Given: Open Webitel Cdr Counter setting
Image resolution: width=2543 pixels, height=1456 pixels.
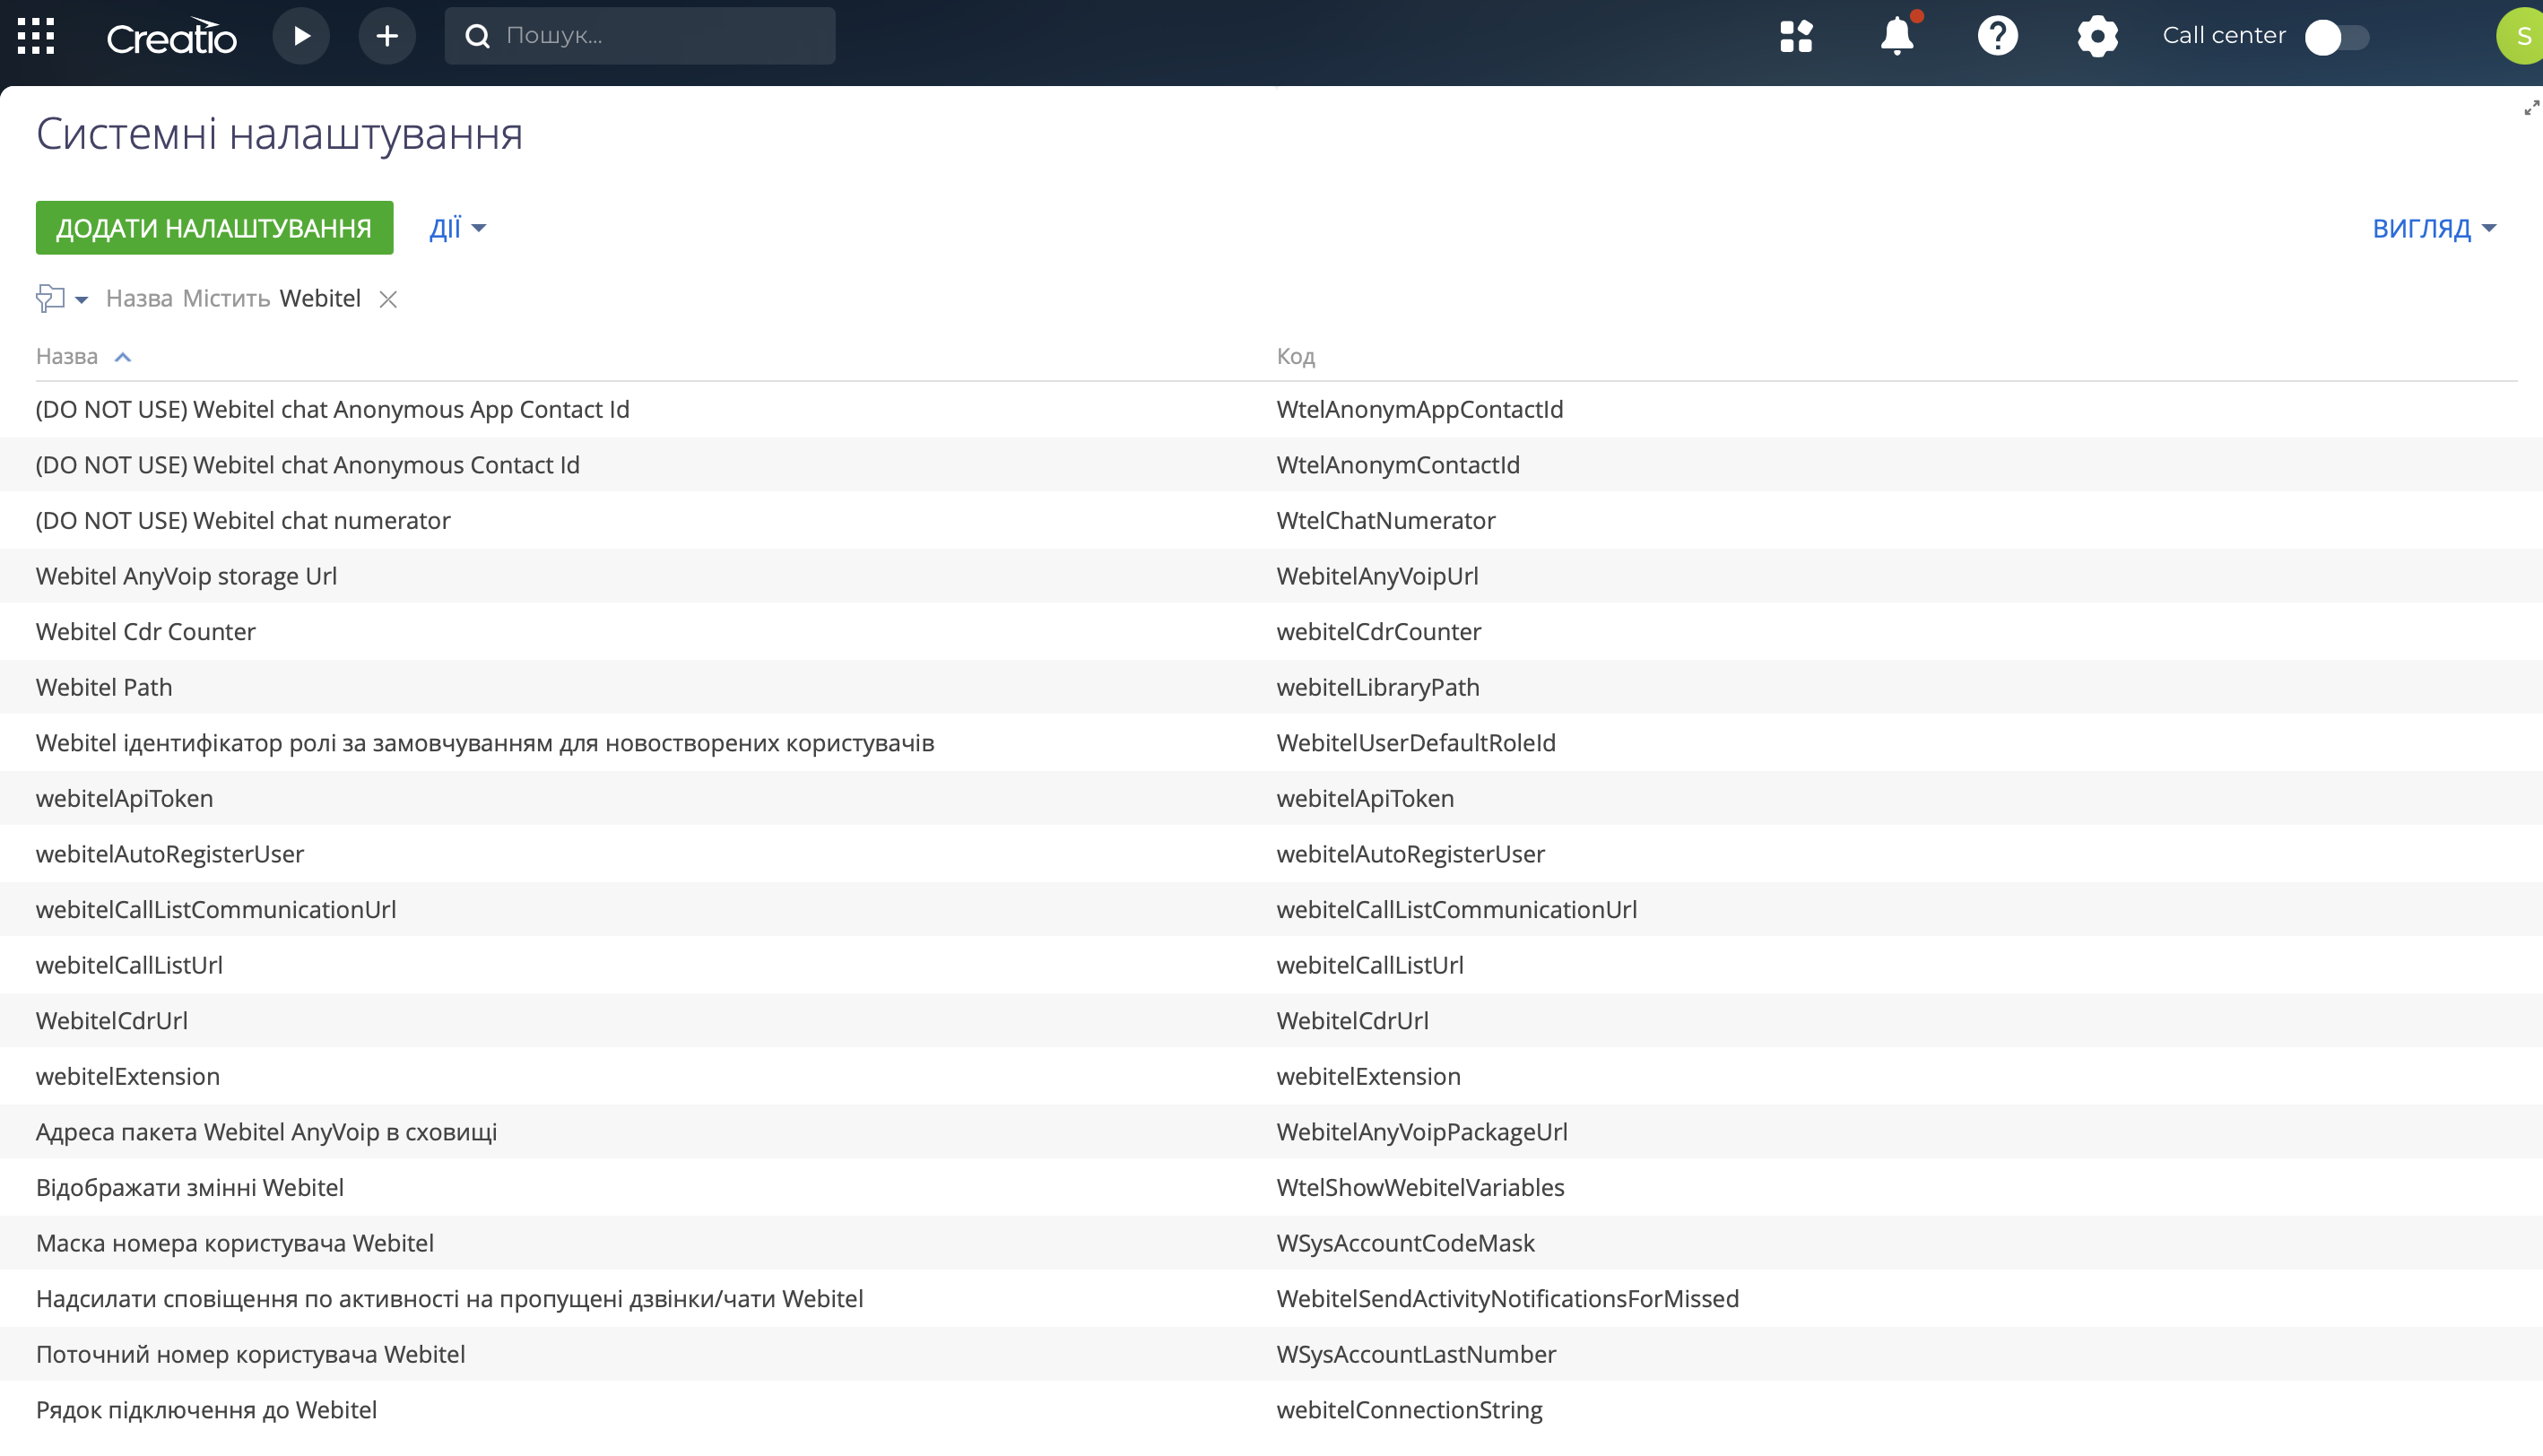Looking at the screenshot, I should click(146, 631).
